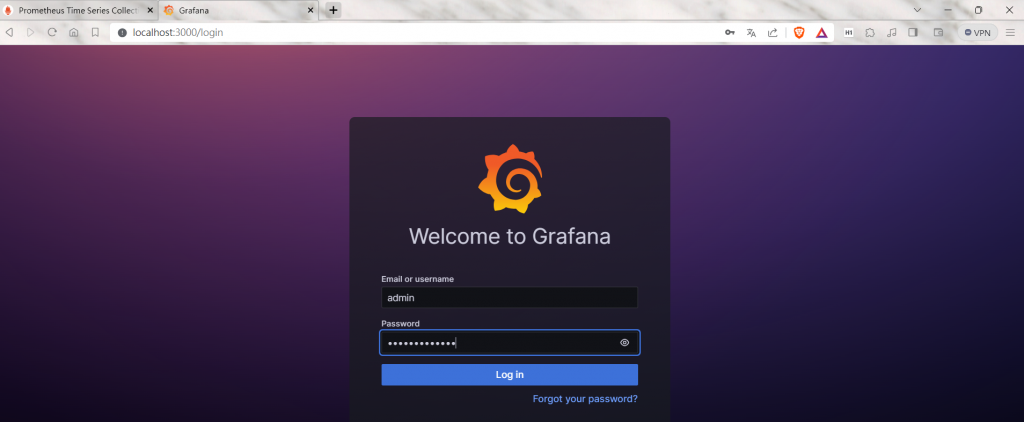Click the localhost:3000/login address bar
The width and height of the screenshot is (1024, 422).
[x=418, y=32]
